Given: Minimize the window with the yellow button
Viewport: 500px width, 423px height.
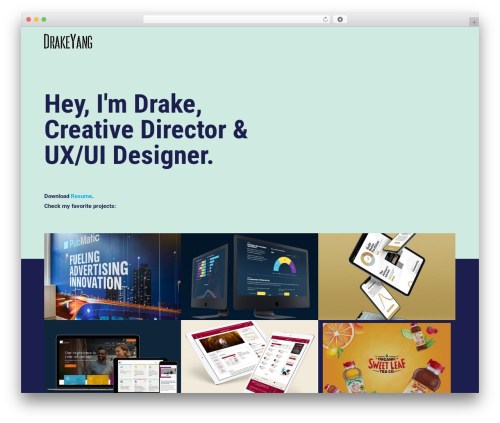Looking at the screenshot, I should pyautogui.click(x=36, y=19).
